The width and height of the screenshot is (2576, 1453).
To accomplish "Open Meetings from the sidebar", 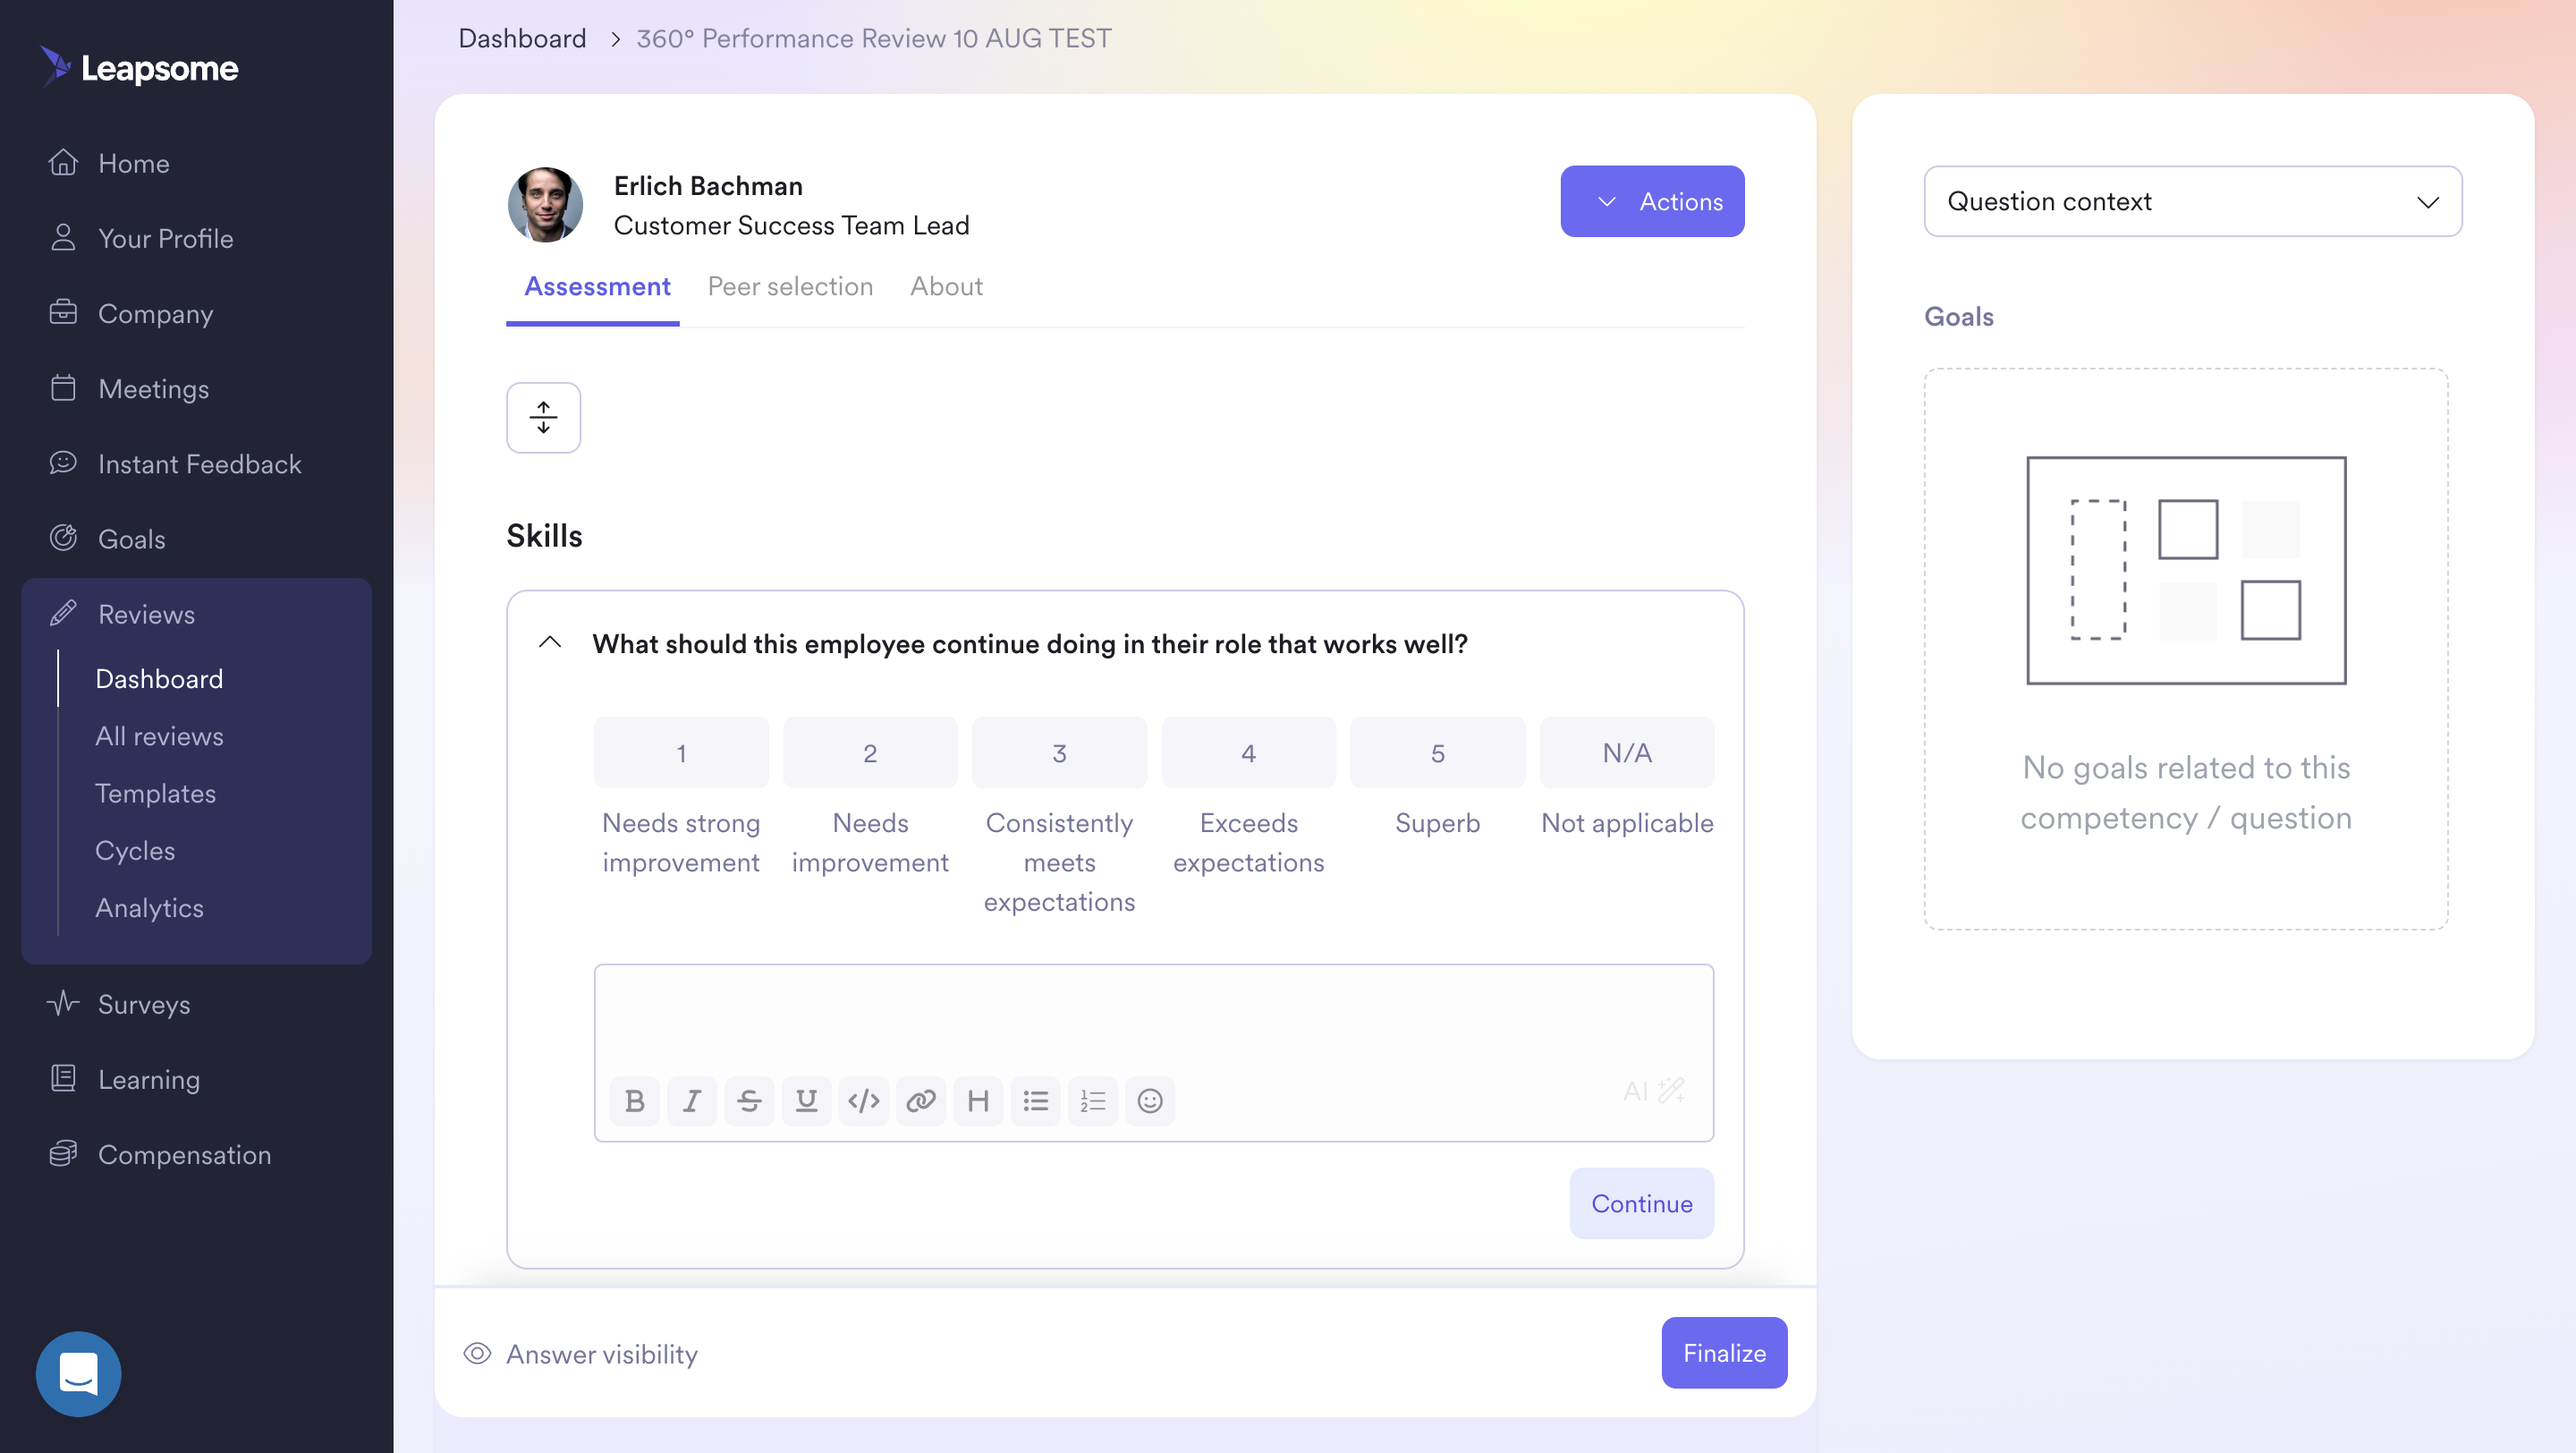I will [x=128, y=388].
